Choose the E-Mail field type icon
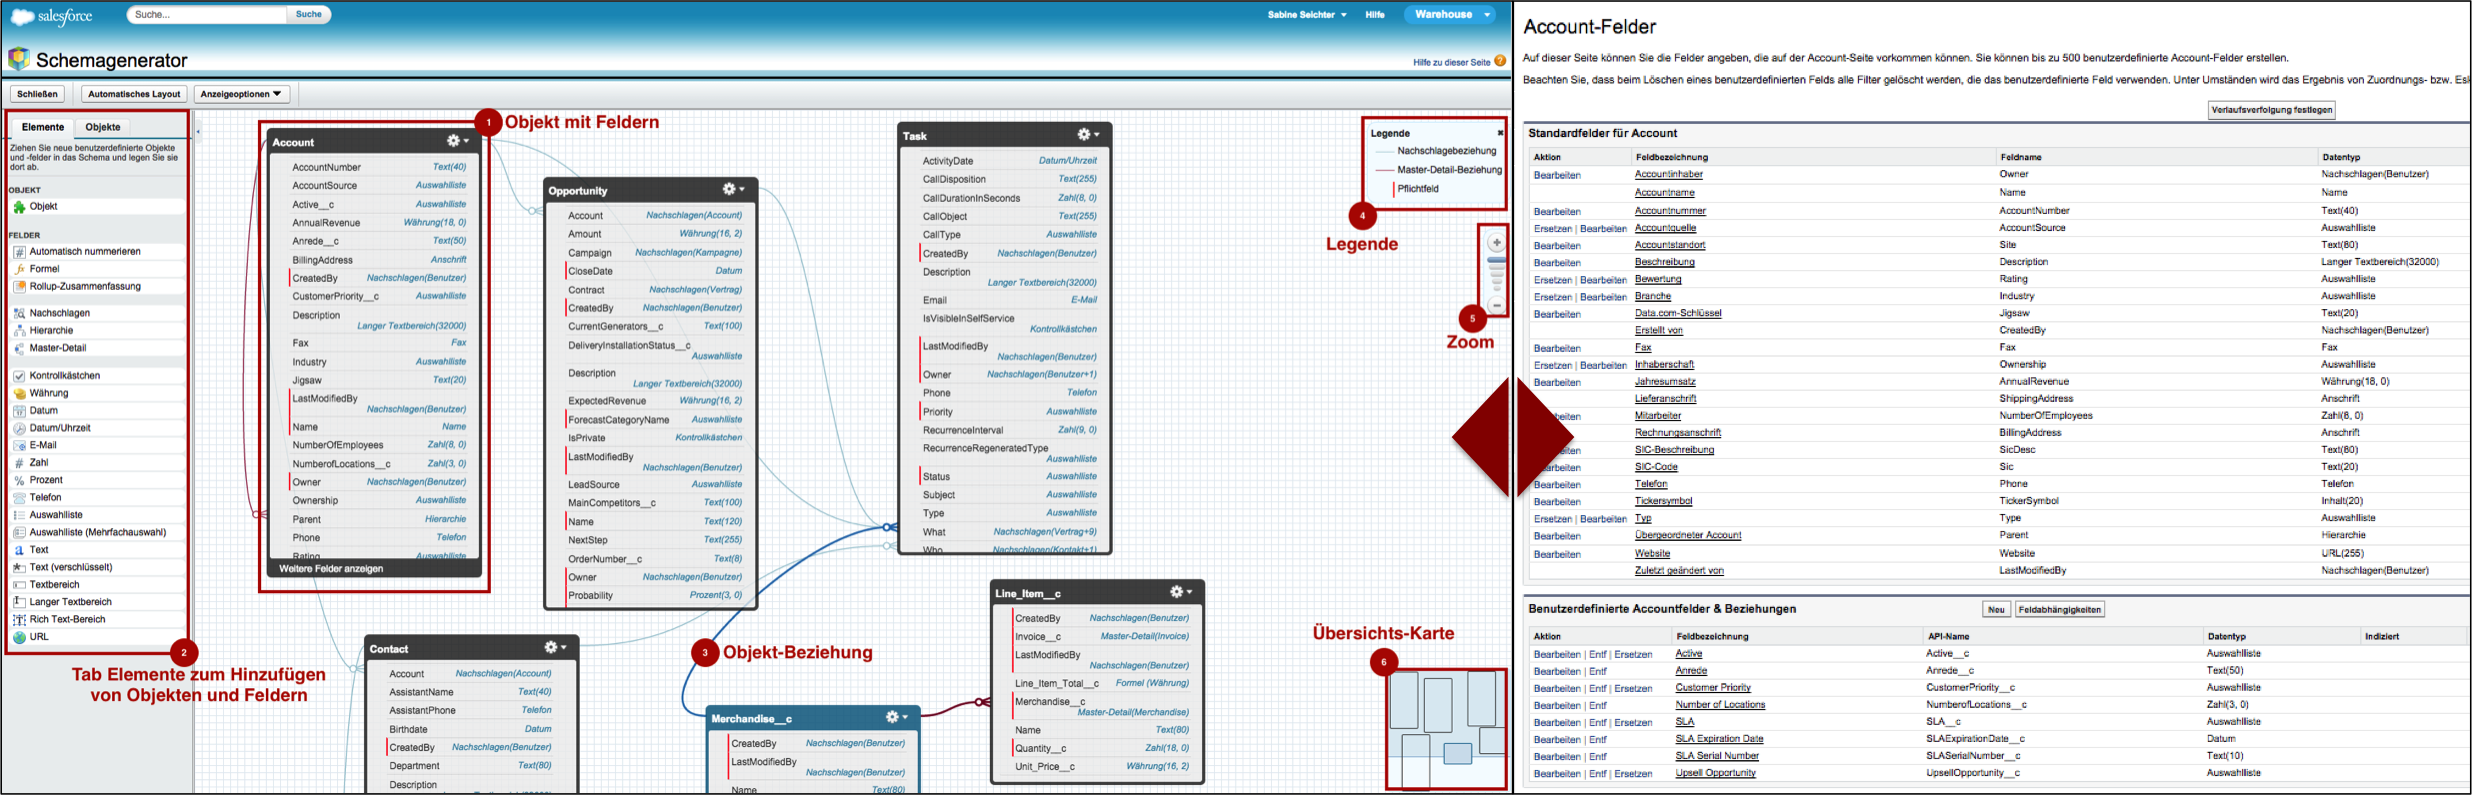Viewport: 2472px width, 795px height. tap(19, 445)
